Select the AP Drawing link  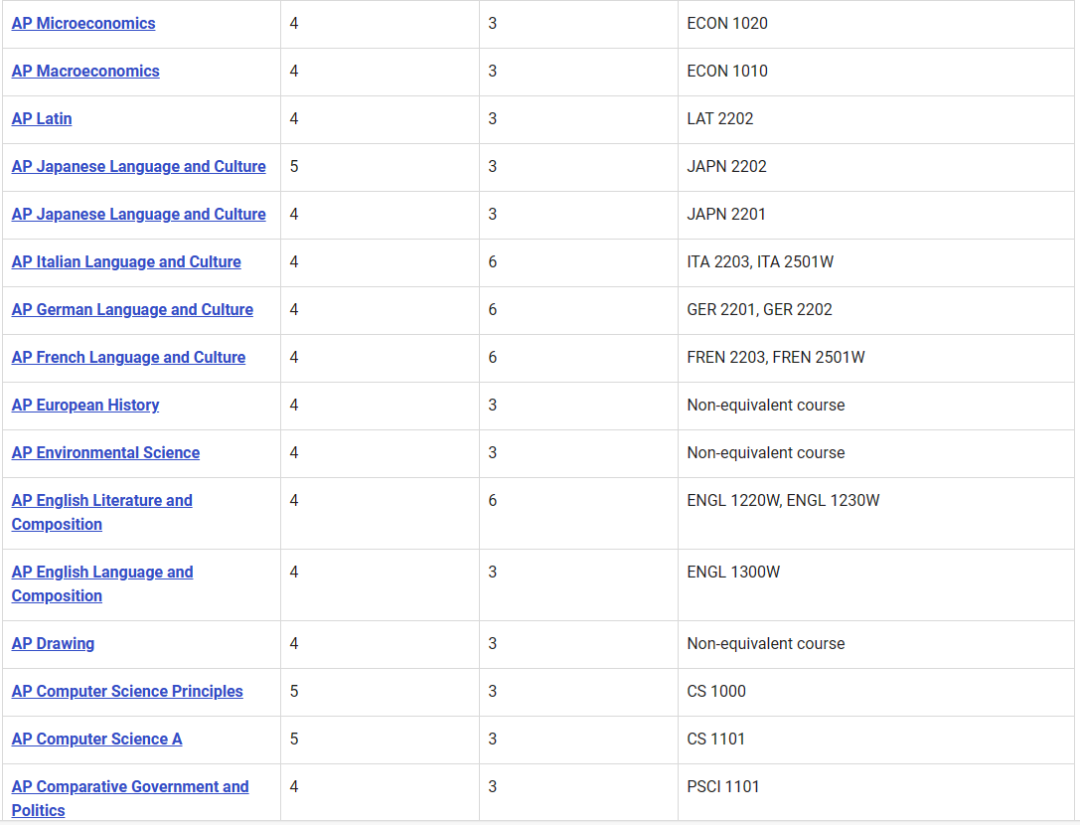tap(53, 644)
